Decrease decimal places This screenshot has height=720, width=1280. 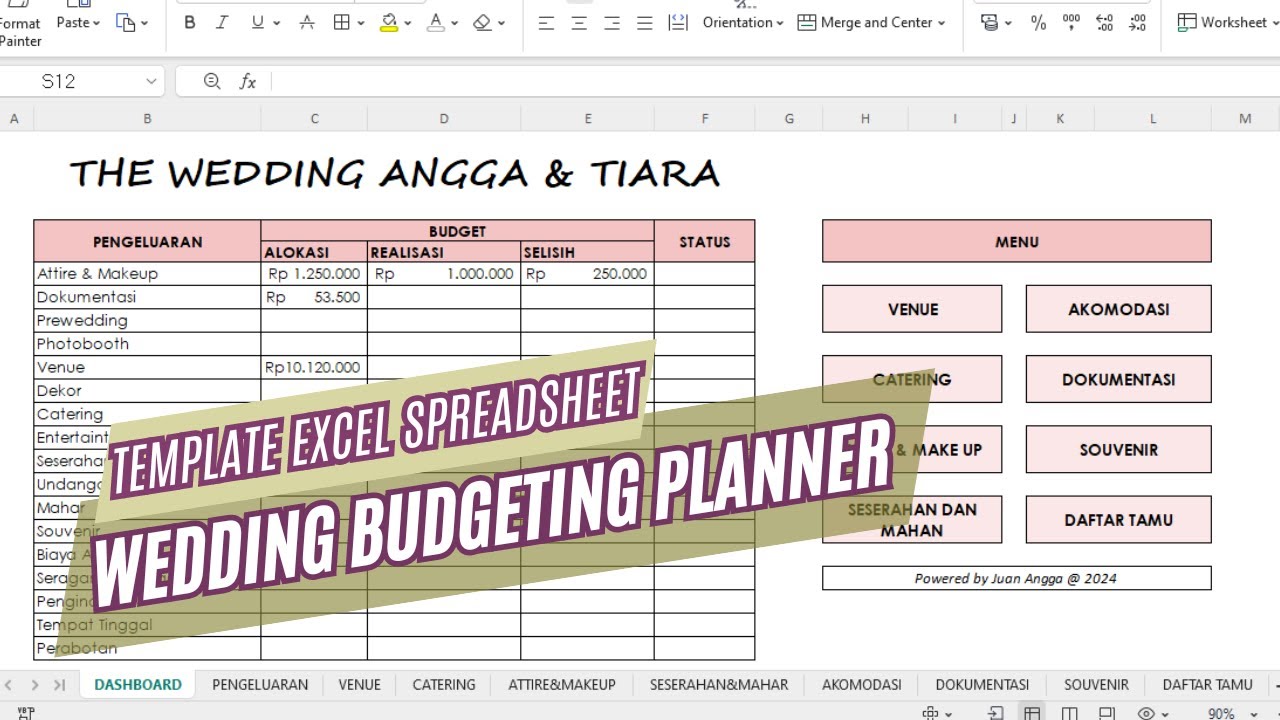tap(1138, 22)
